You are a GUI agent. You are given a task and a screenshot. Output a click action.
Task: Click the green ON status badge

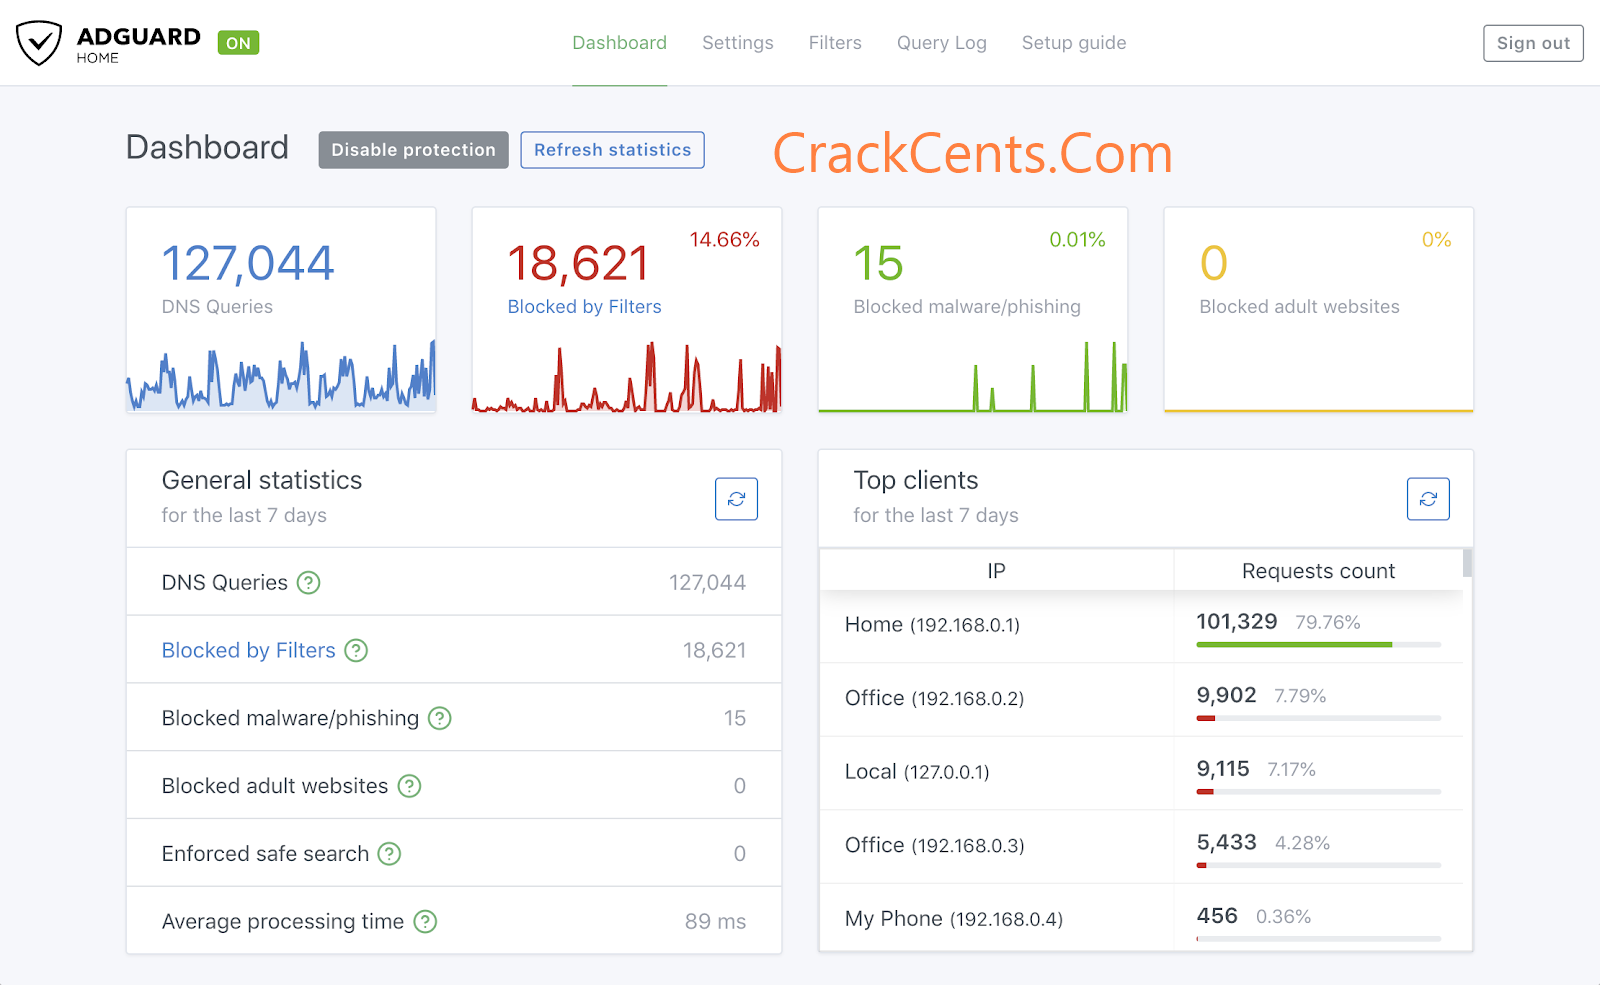pyautogui.click(x=238, y=43)
